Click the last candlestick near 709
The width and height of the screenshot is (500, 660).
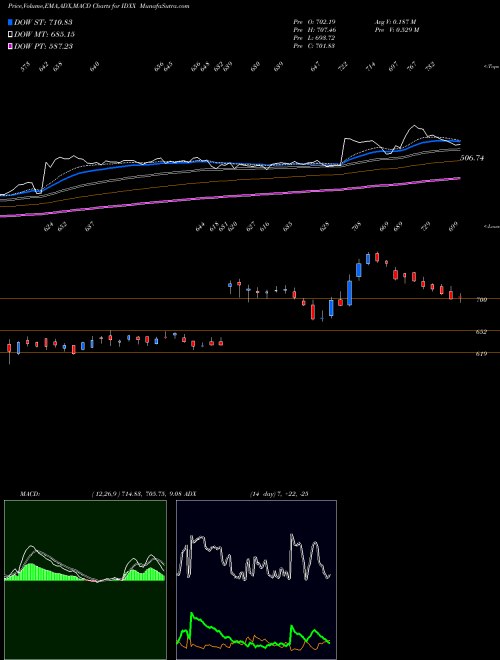click(x=460, y=298)
